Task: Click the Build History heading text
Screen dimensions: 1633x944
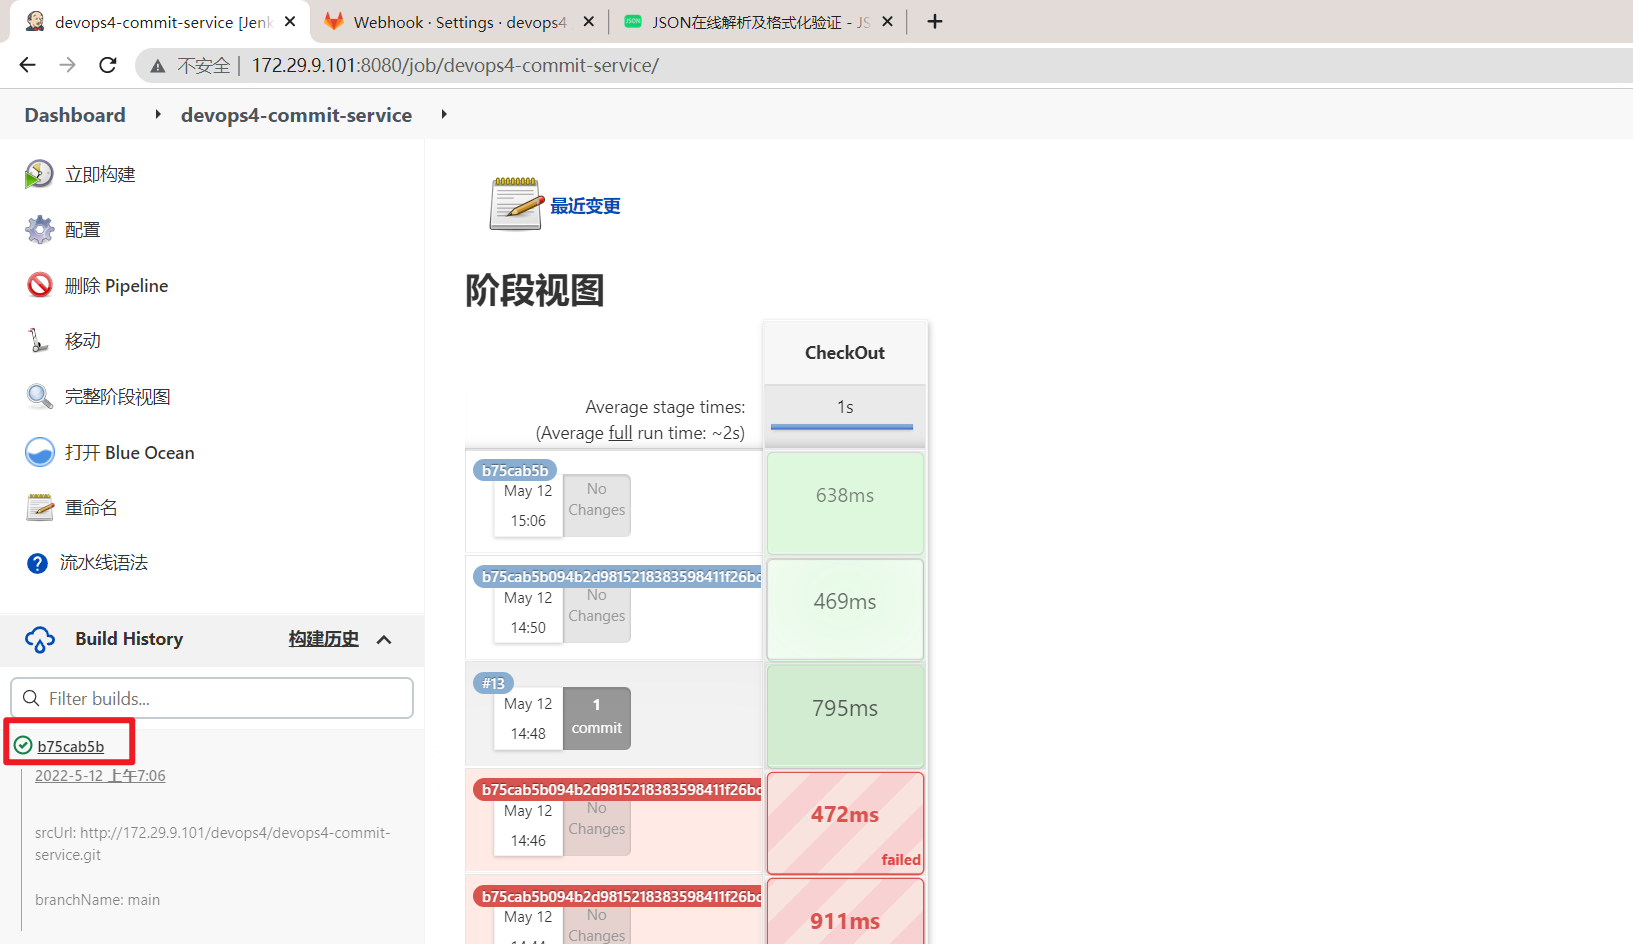Action: click(129, 639)
